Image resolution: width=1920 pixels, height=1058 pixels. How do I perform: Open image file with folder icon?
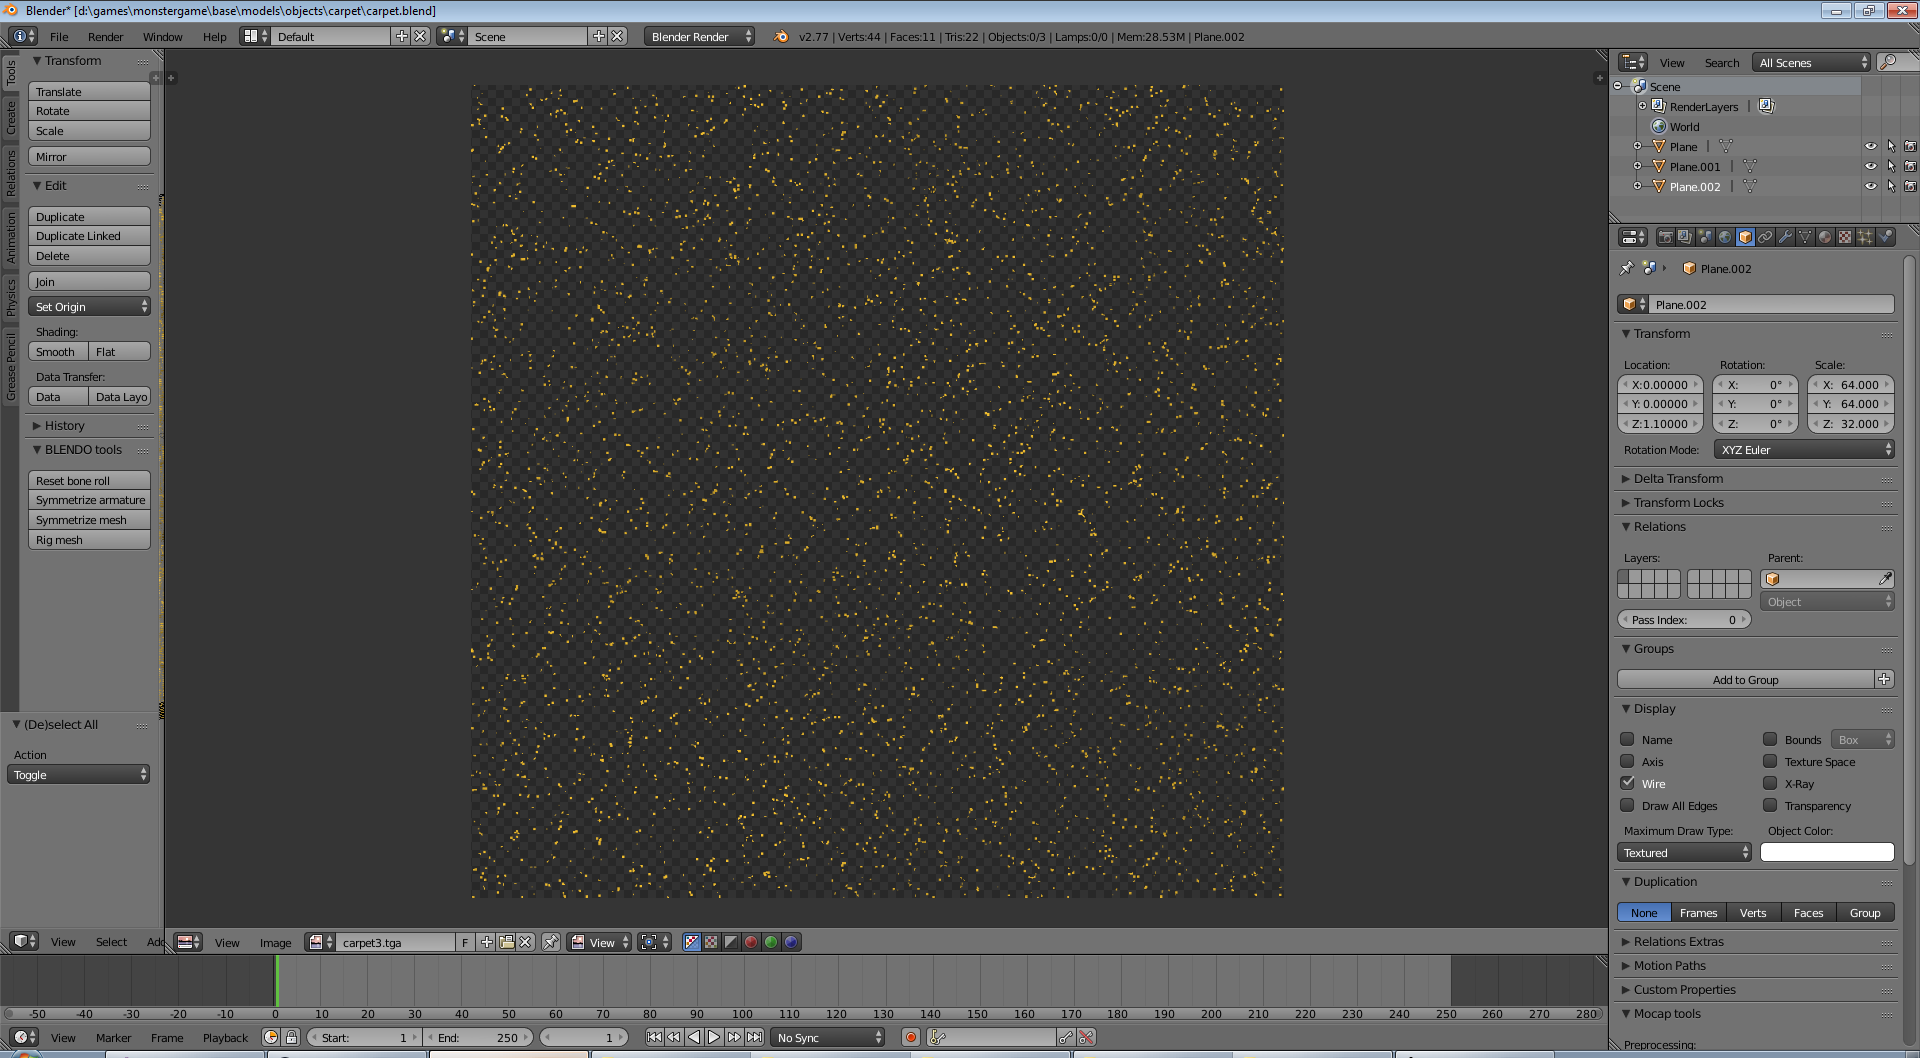(x=506, y=942)
